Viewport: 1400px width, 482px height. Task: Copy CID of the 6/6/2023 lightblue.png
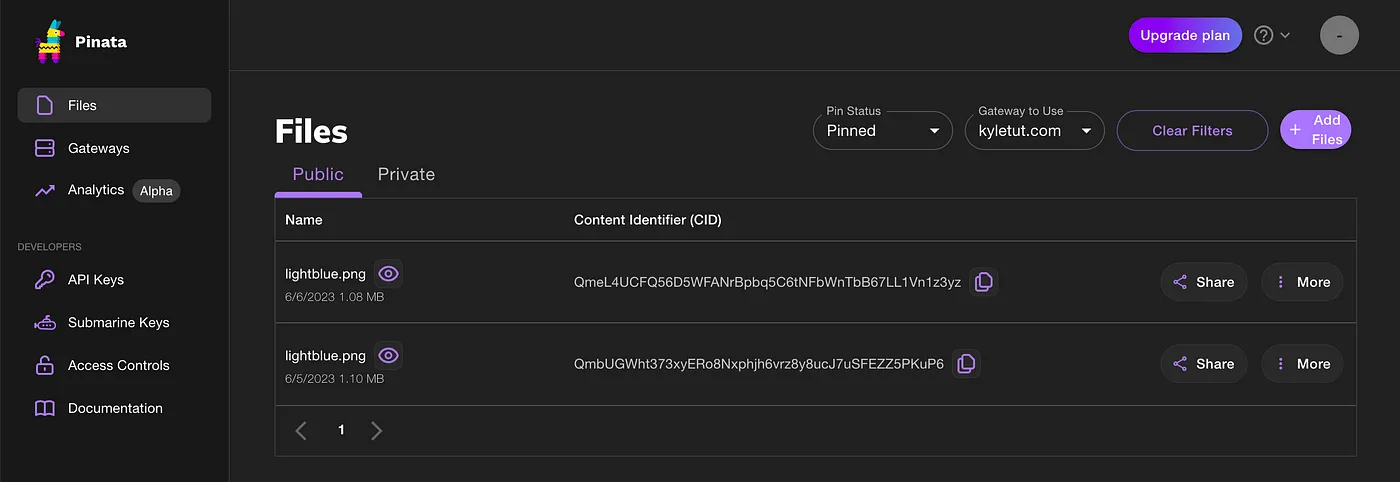click(984, 282)
